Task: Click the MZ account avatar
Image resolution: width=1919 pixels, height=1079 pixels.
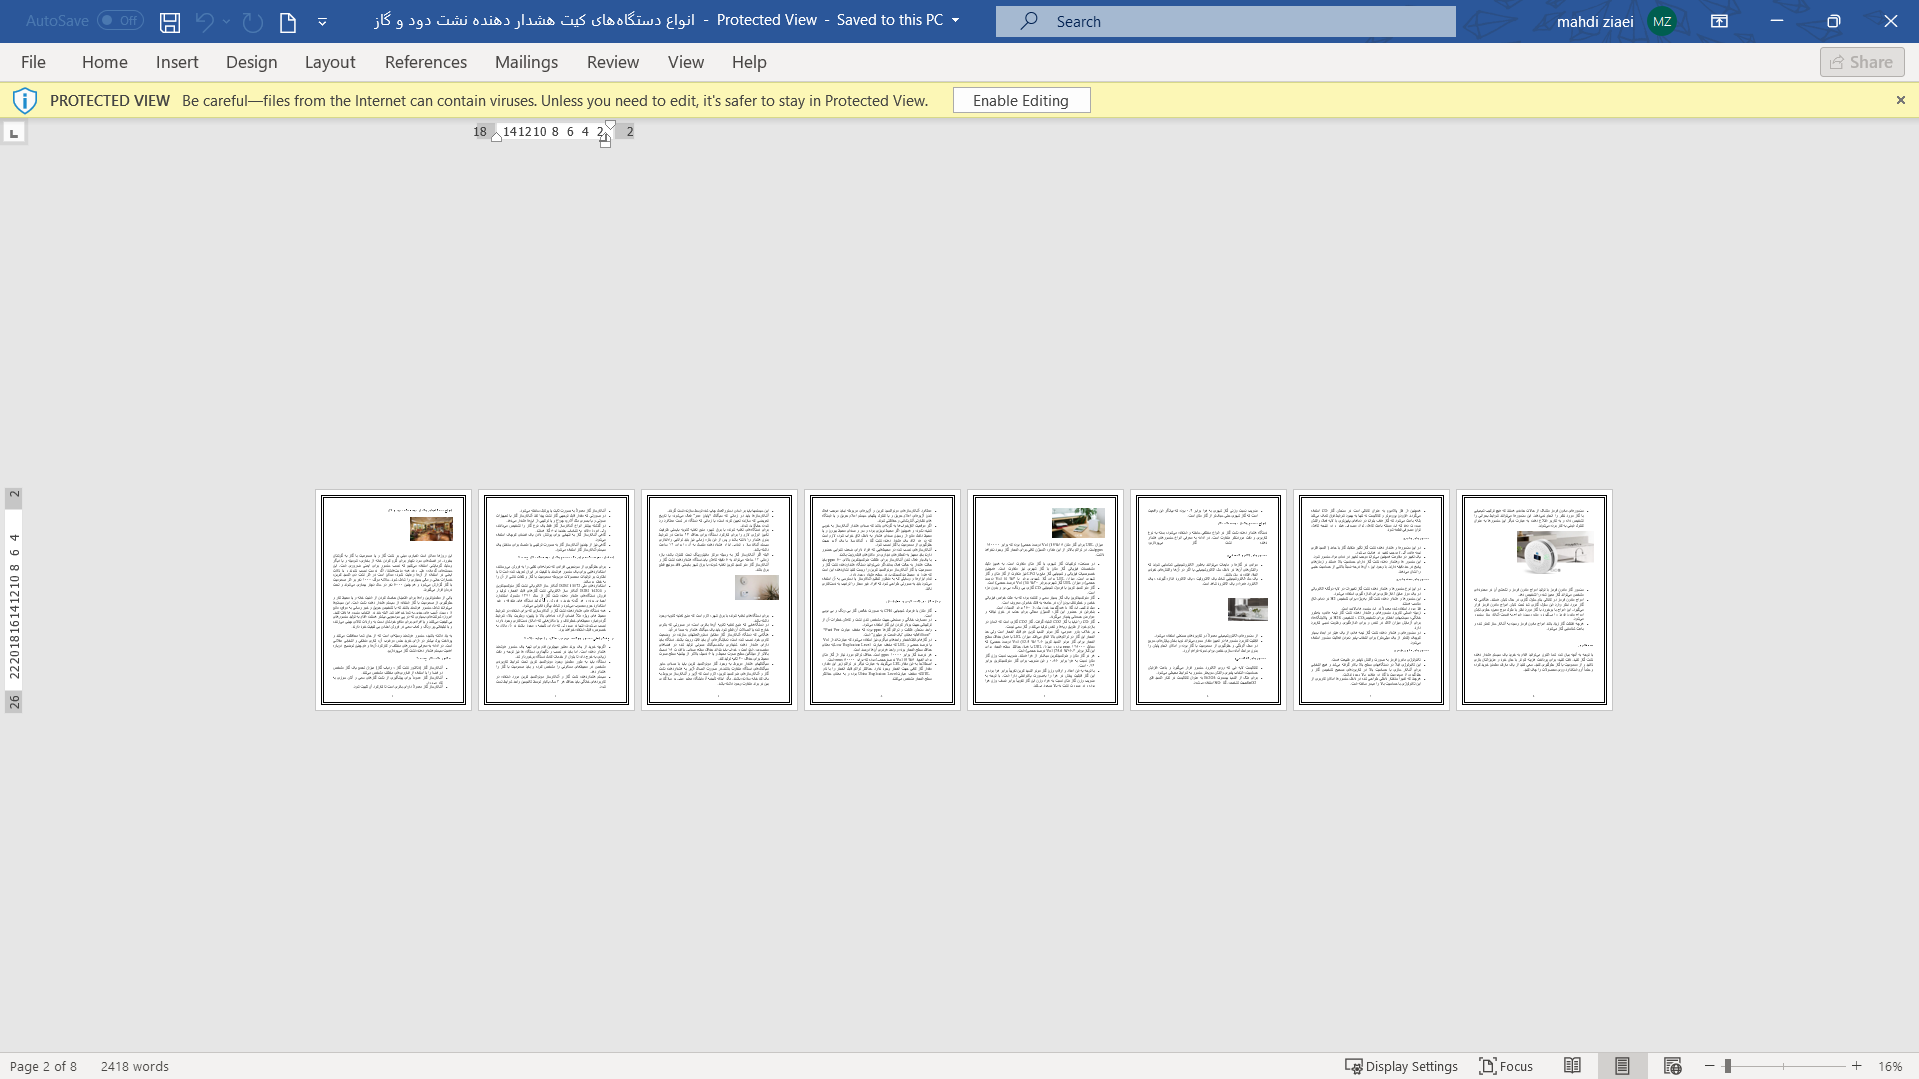Action: click(1662, 21)
